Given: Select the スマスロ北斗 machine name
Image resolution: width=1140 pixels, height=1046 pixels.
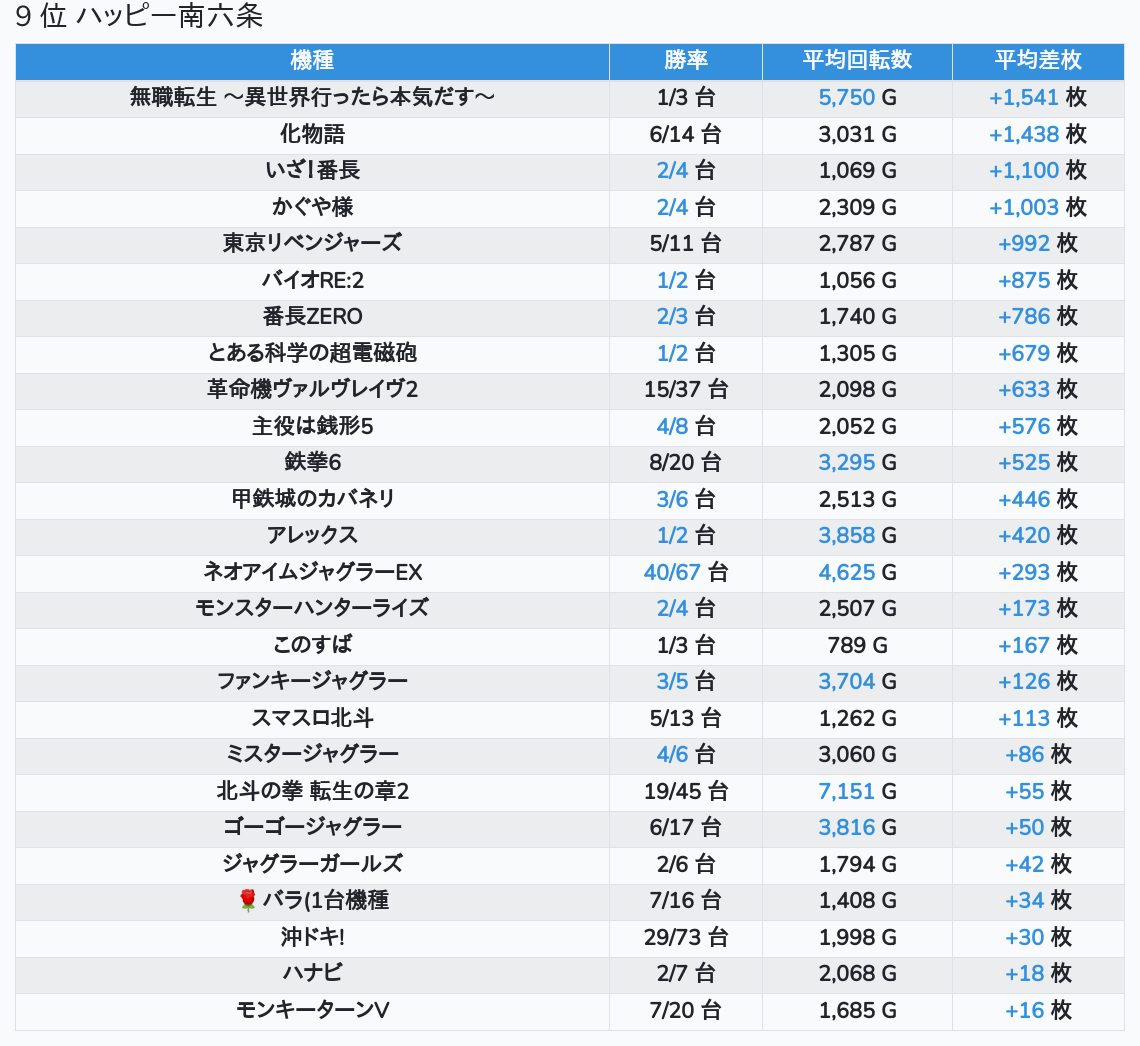Looking at the screenshot, I should click(312, 718).
